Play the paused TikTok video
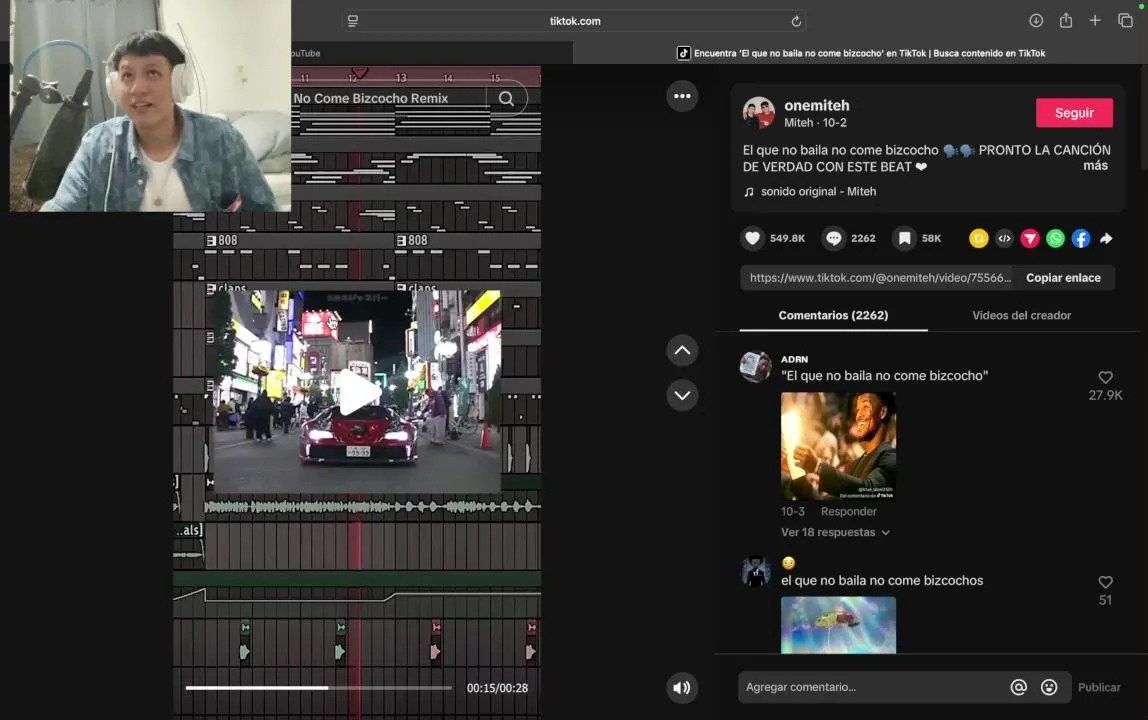The height and width of the screenshot is (720, 1148). (358, 393)
